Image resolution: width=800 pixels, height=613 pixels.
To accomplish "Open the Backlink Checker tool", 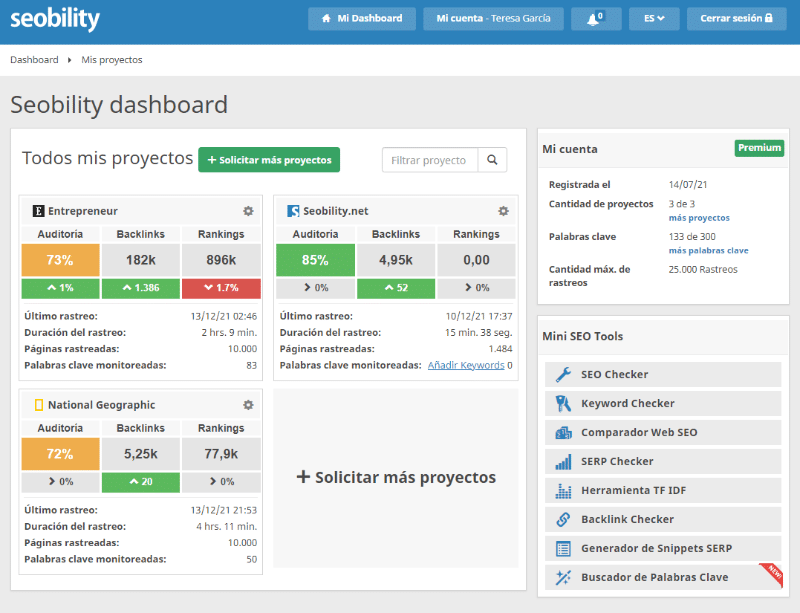I will [x=663, y=519].
